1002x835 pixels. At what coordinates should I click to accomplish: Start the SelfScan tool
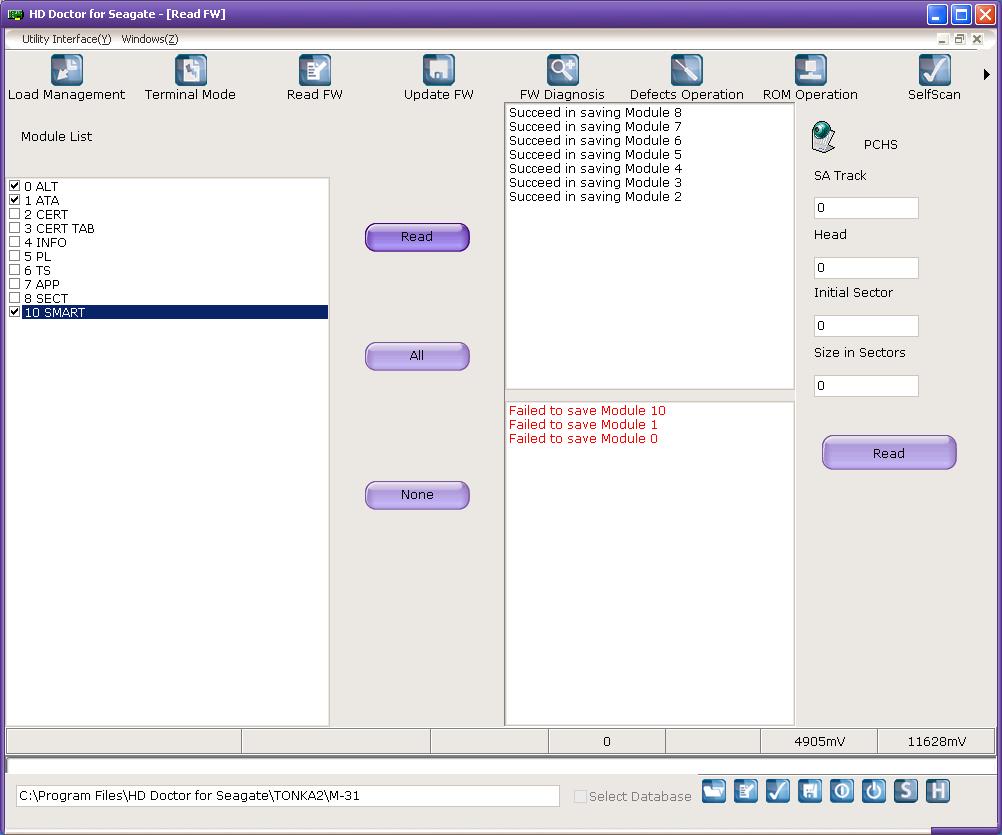(x=934, y=78)
